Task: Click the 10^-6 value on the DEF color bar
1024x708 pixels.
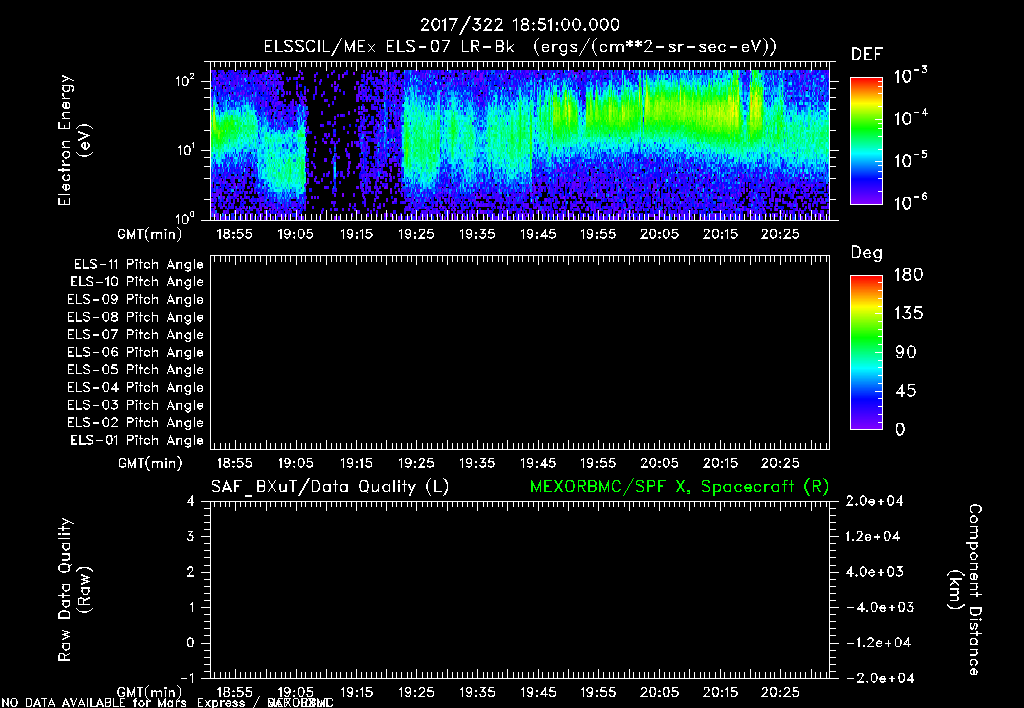Action: pyautogui.click(x=910, y=202)
